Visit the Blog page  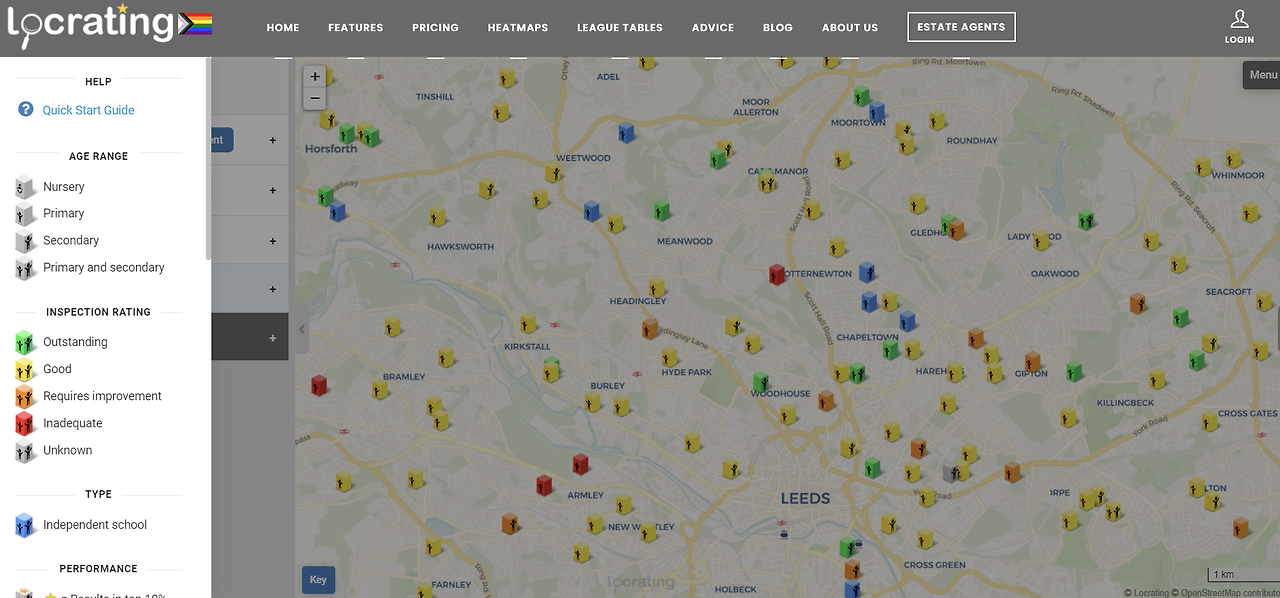coord(778,28)
